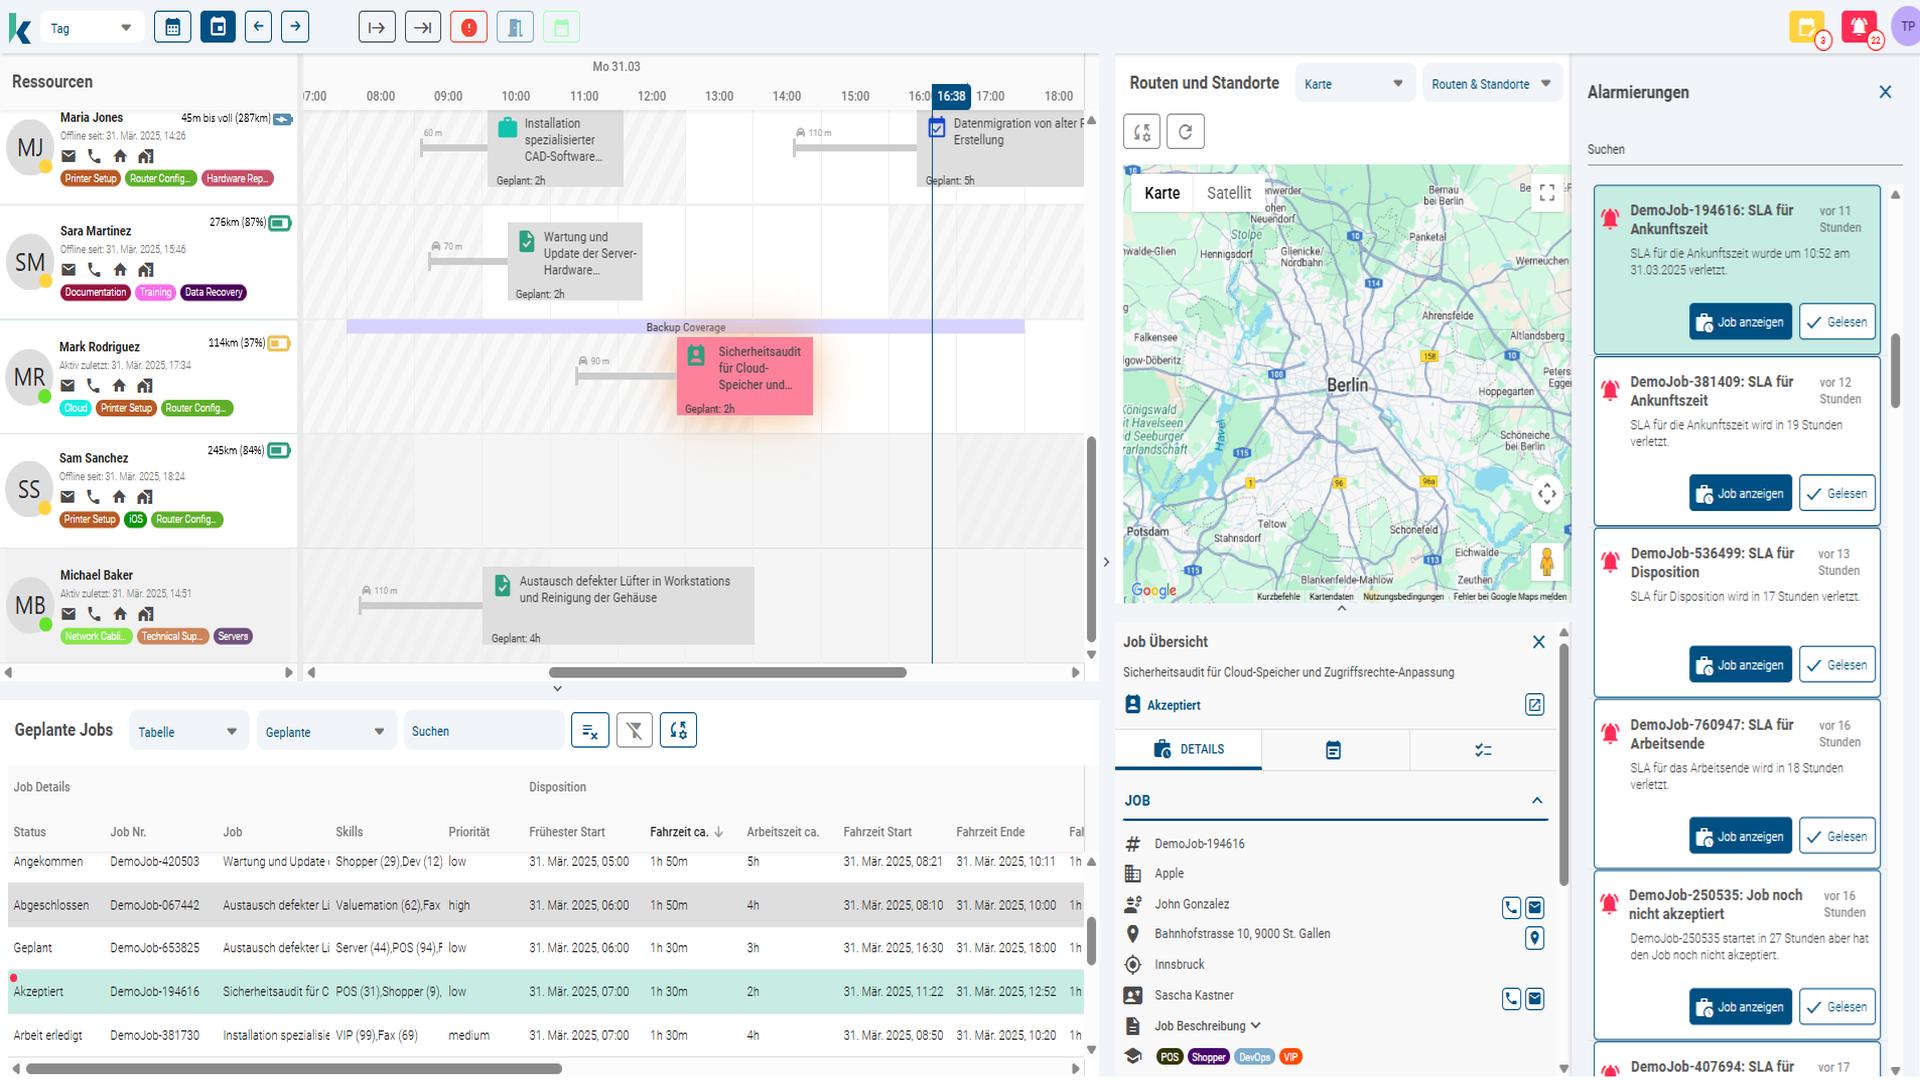
Task: Open the Tag view dropdown
Action: (x=90, y=28)
